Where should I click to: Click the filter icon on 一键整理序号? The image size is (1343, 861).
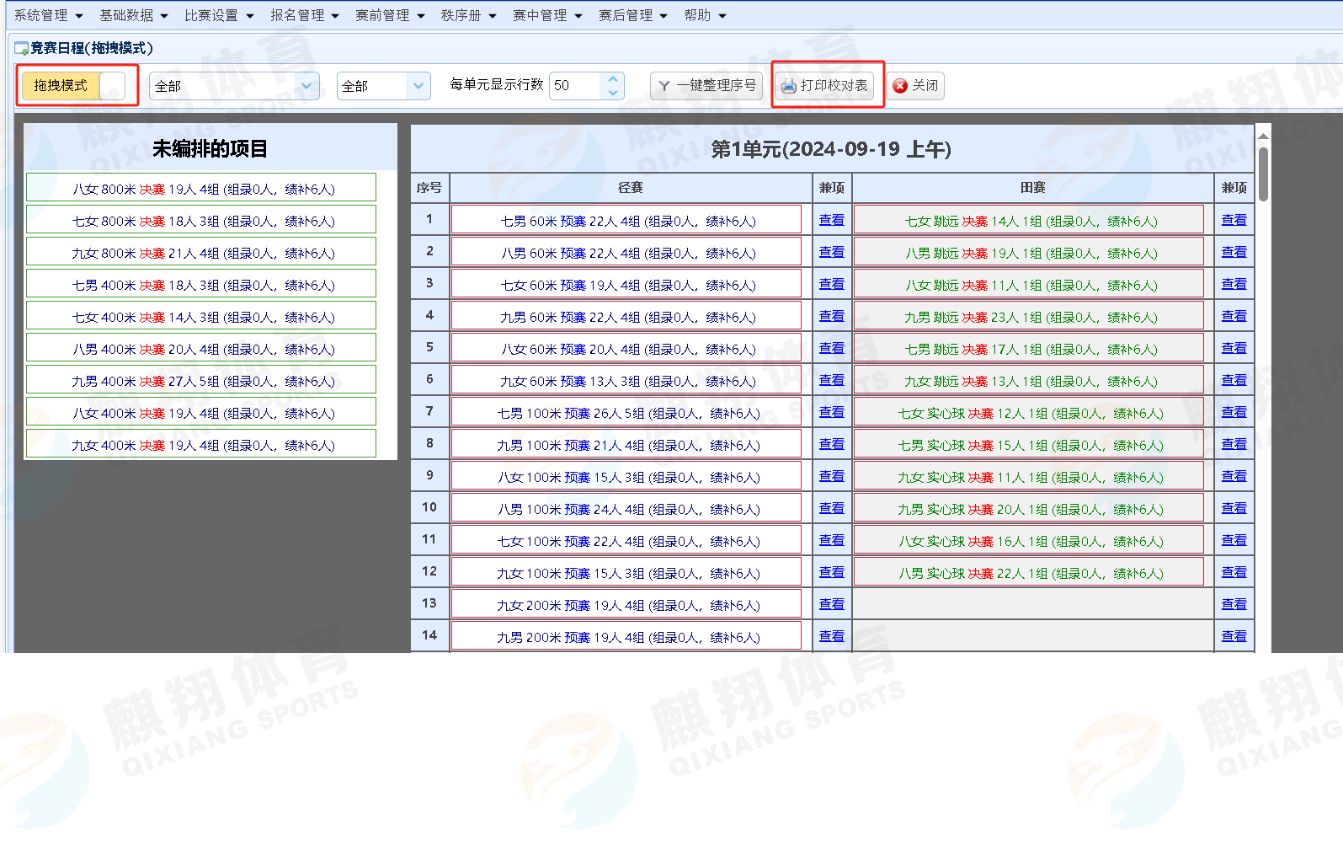[664, 86]
